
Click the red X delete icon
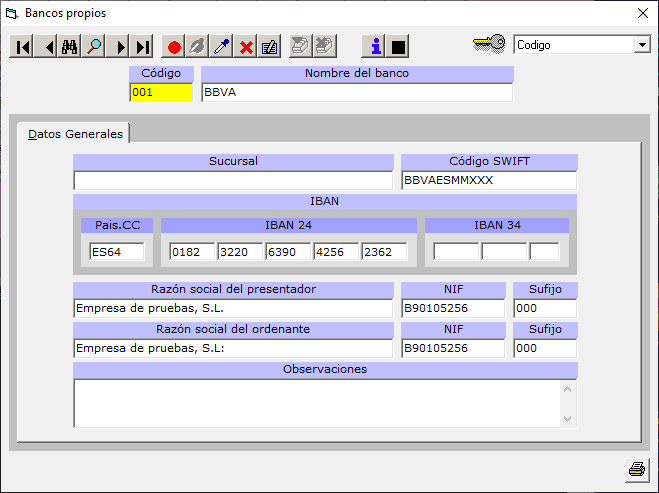click(246, 47)
